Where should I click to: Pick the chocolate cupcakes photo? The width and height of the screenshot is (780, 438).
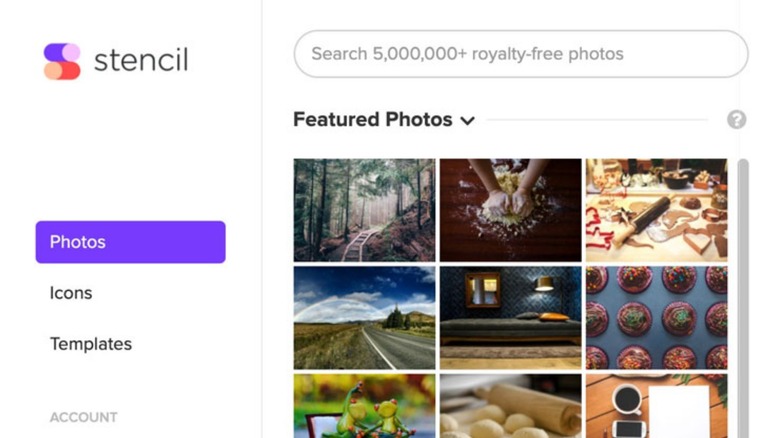pos(656,317)
